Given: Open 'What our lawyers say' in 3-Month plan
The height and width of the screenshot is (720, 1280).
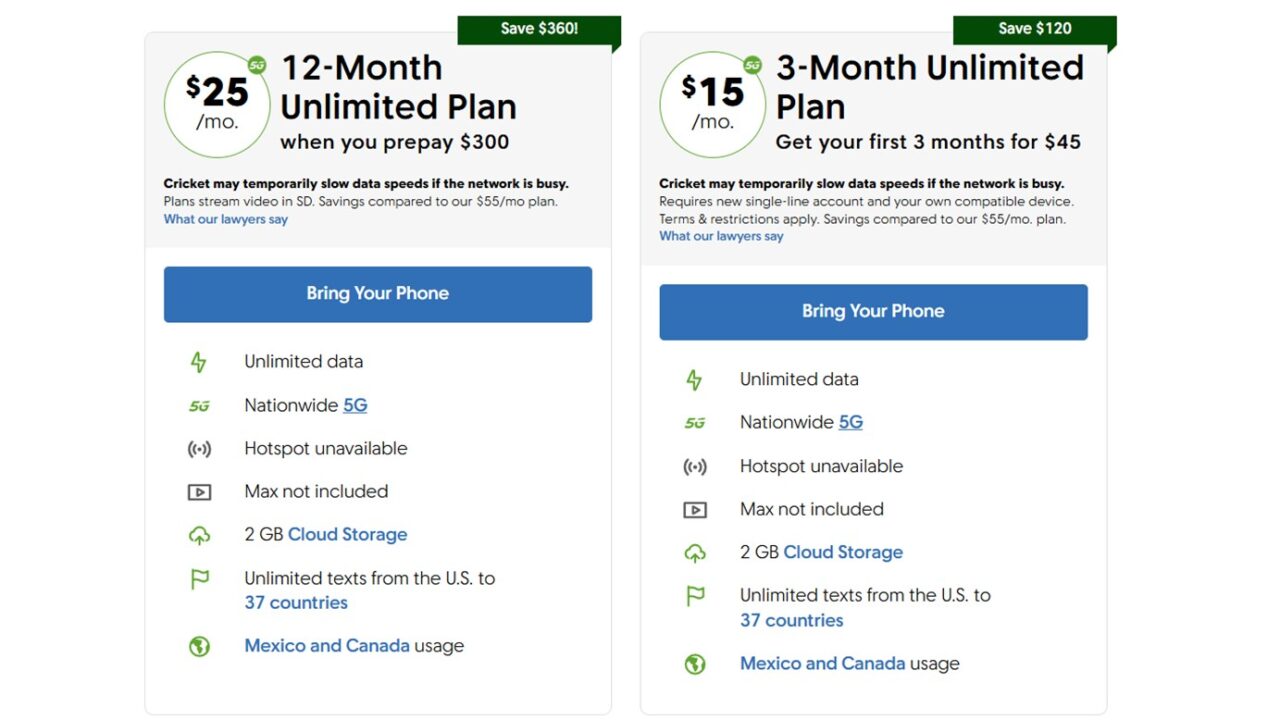Looking at the screenshot, I should tap(721, 236).
